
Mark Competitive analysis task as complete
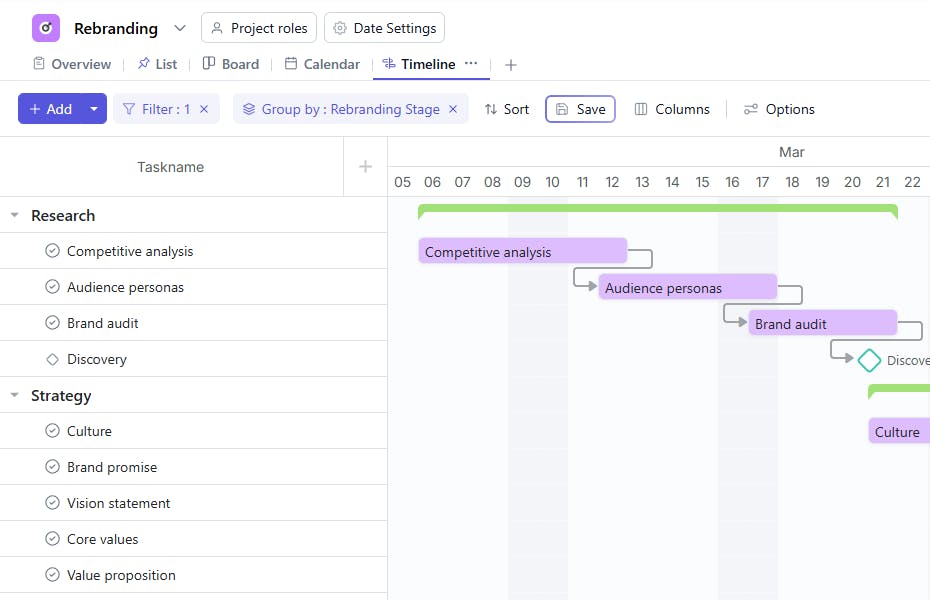53,251
